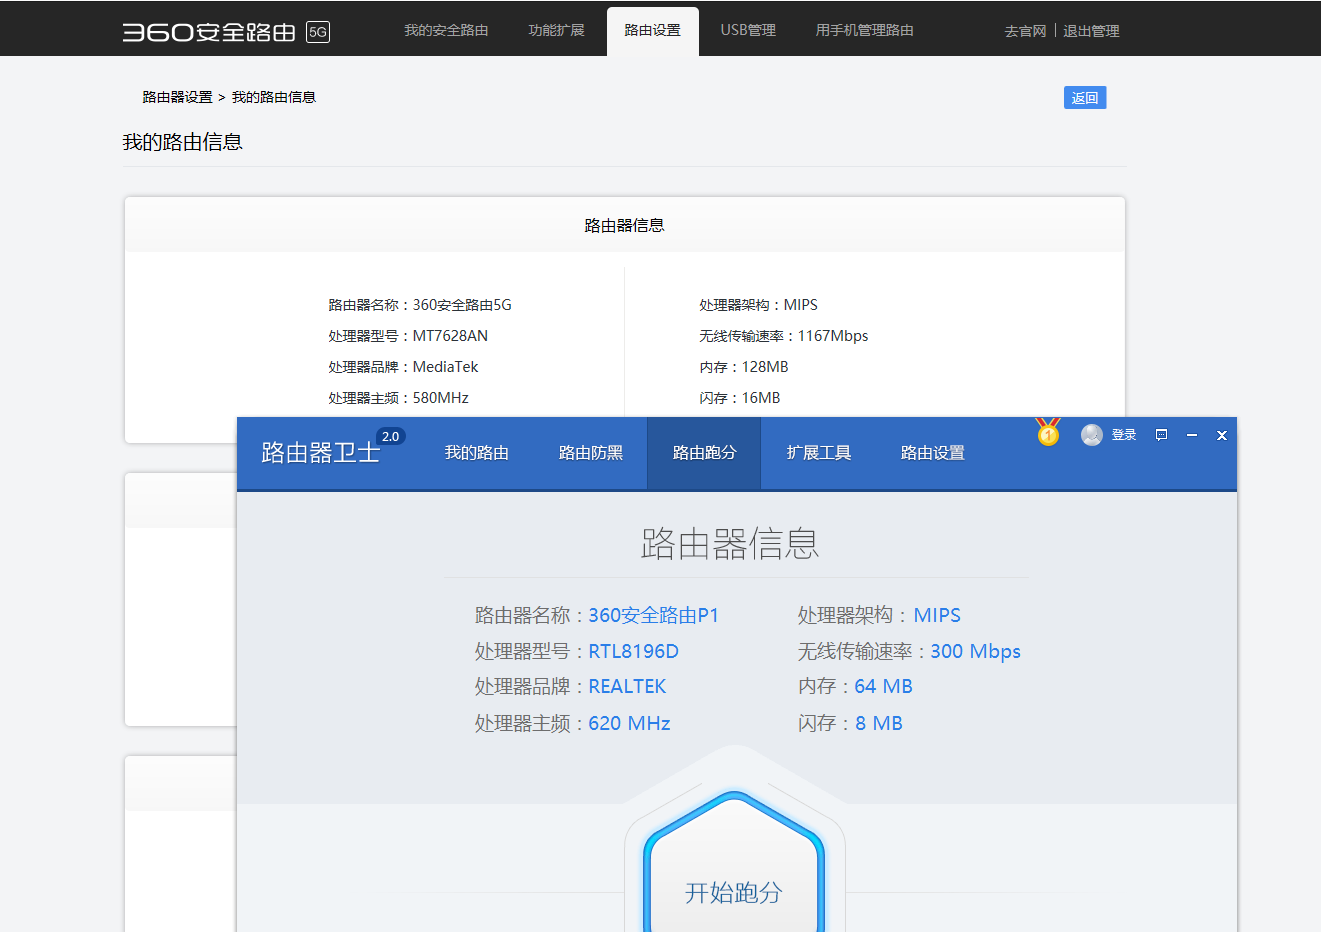Viewport: 1321px width, 932px height.
Task: Click processor model value RTL8196D
Action: pos(633,651)
